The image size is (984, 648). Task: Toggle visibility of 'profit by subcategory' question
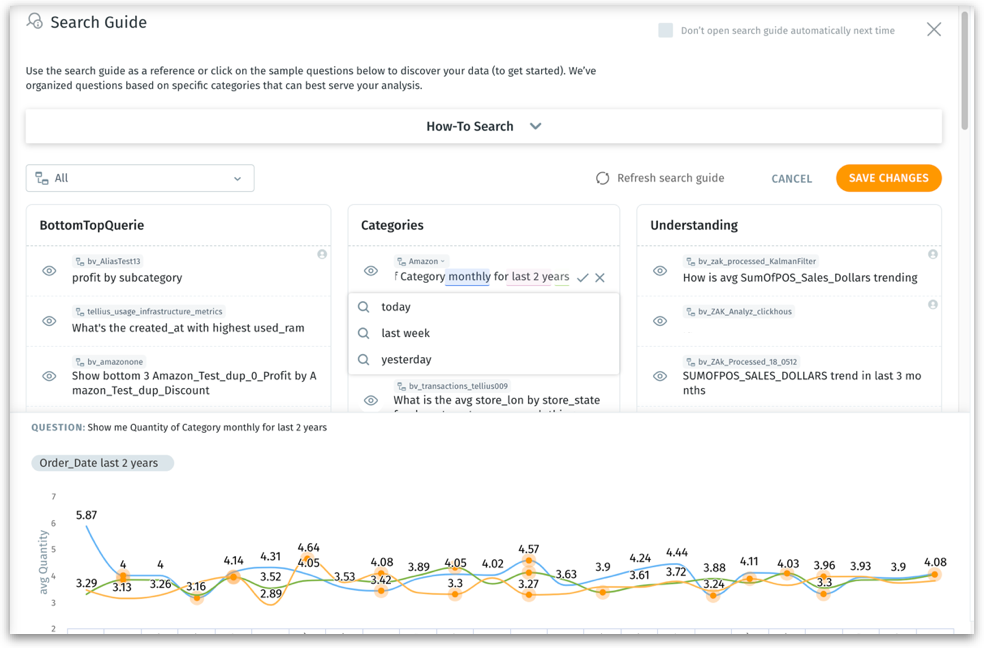[49, 271]
